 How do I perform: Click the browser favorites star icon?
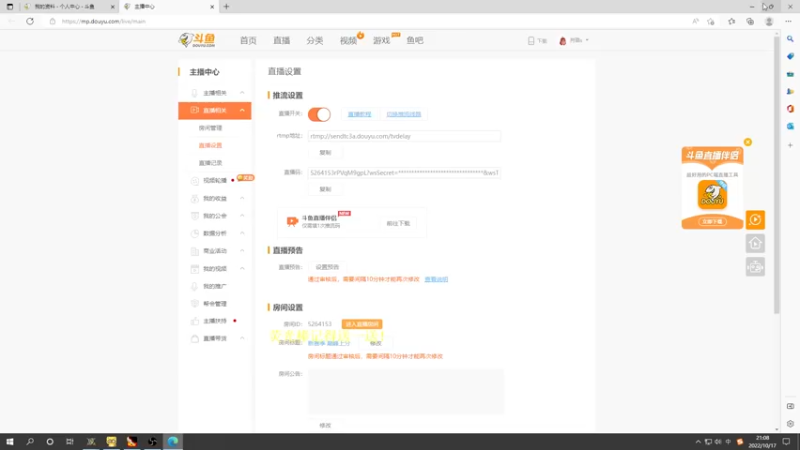[x=731, y=21]
